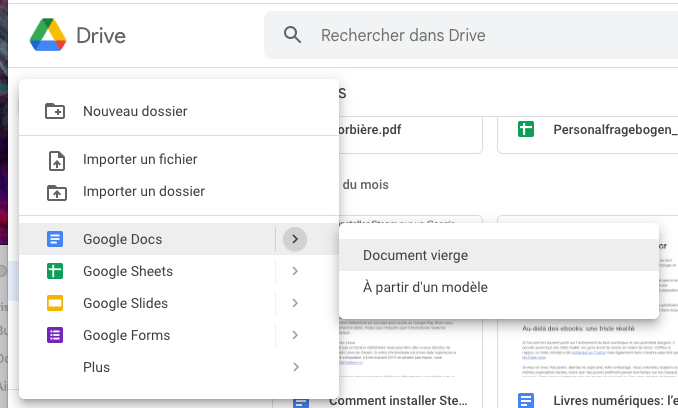
Task: Click the yellow Google Slides icon
Action: click(55, 303)
